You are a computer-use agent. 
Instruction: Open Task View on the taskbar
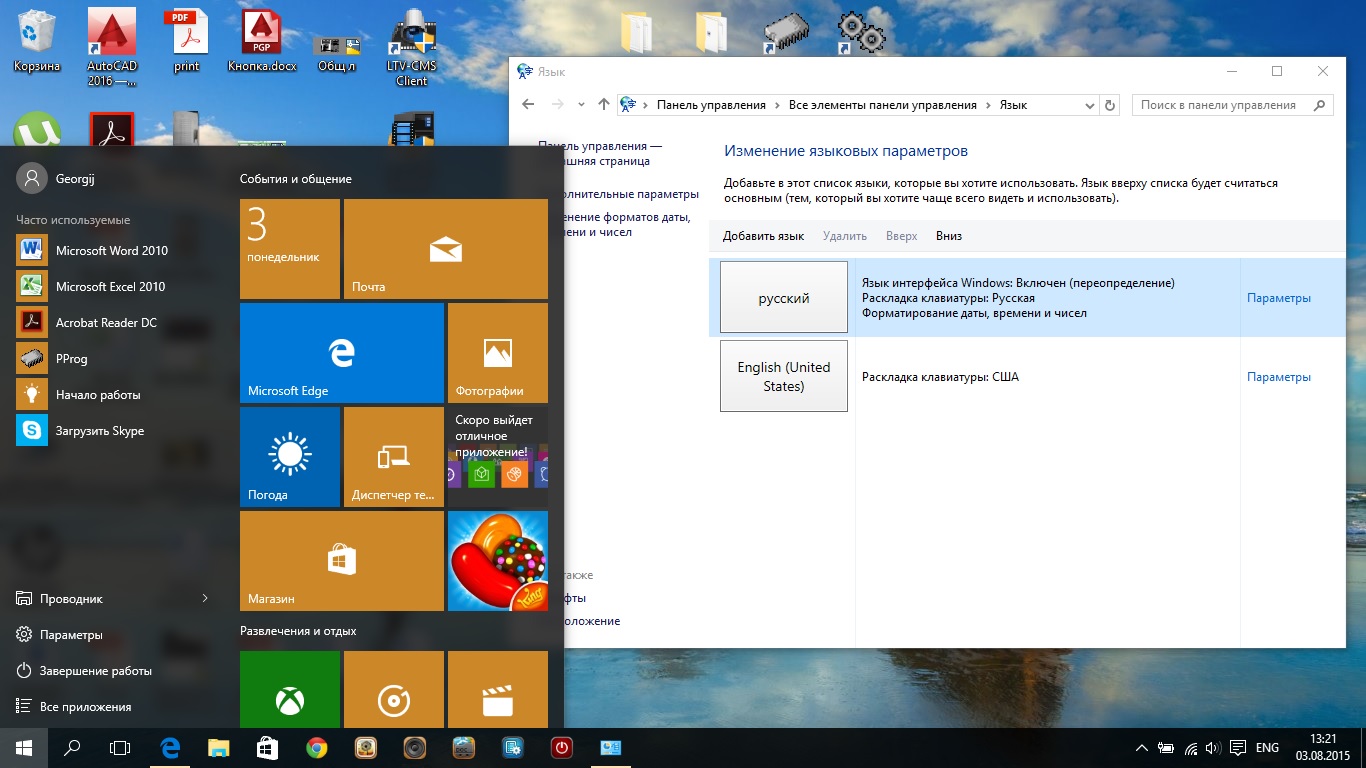click(120, 748)
